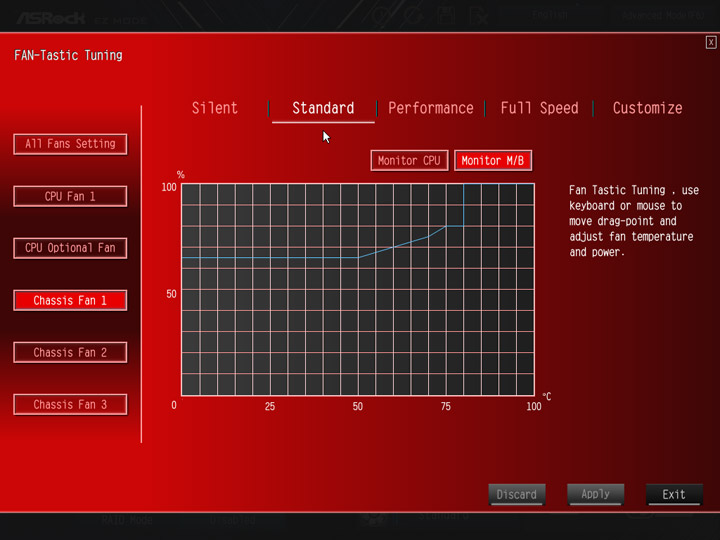Open the Customize profile tab
The width and height of the screenshot is (720, 540).
[x=647, y=108]
